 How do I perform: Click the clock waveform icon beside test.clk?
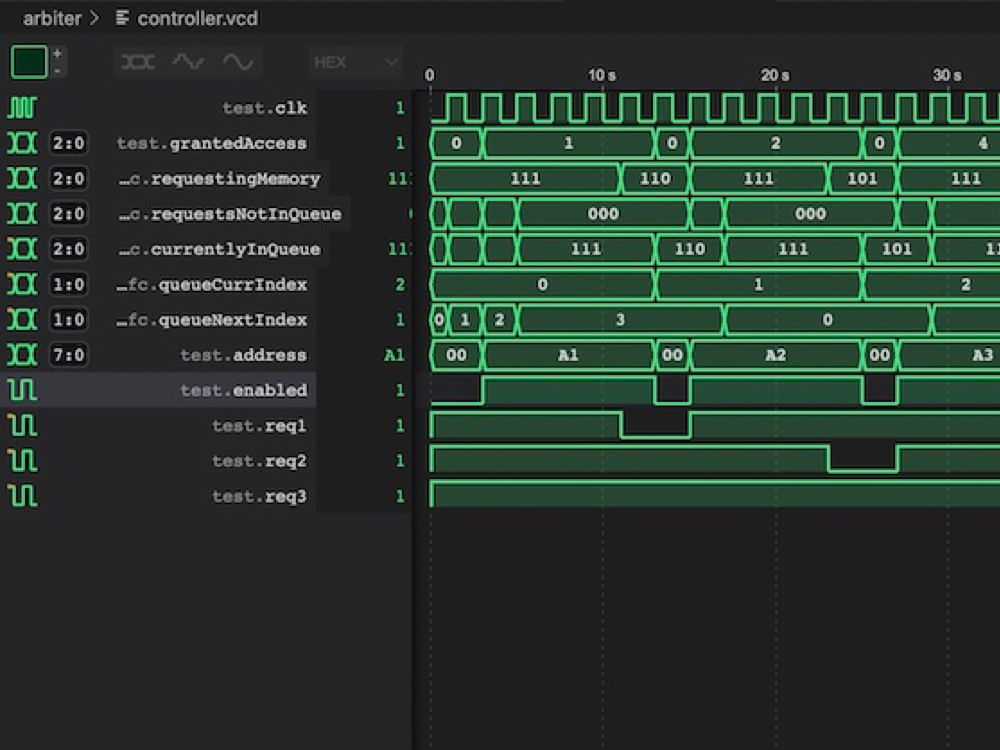click(x=21, y=107)
